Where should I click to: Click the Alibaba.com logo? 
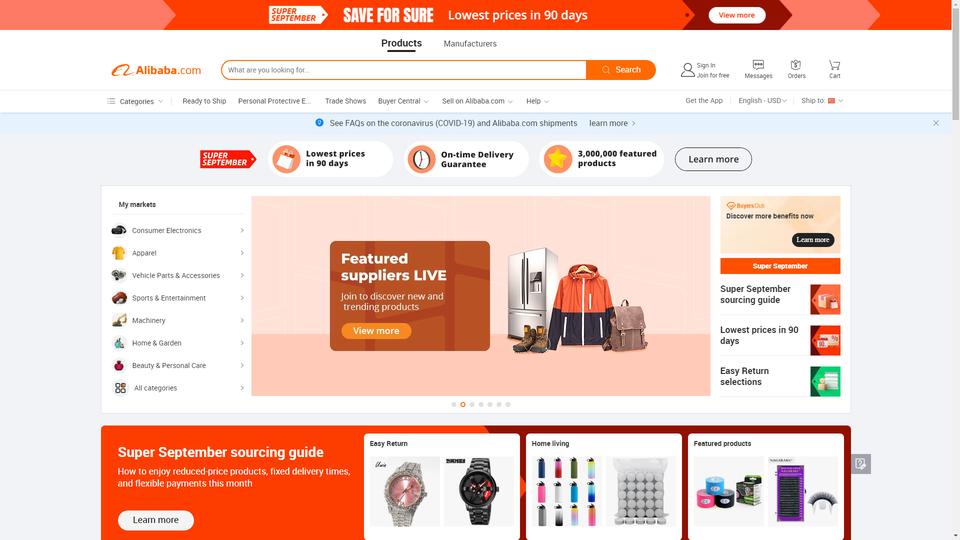[156, 70]
